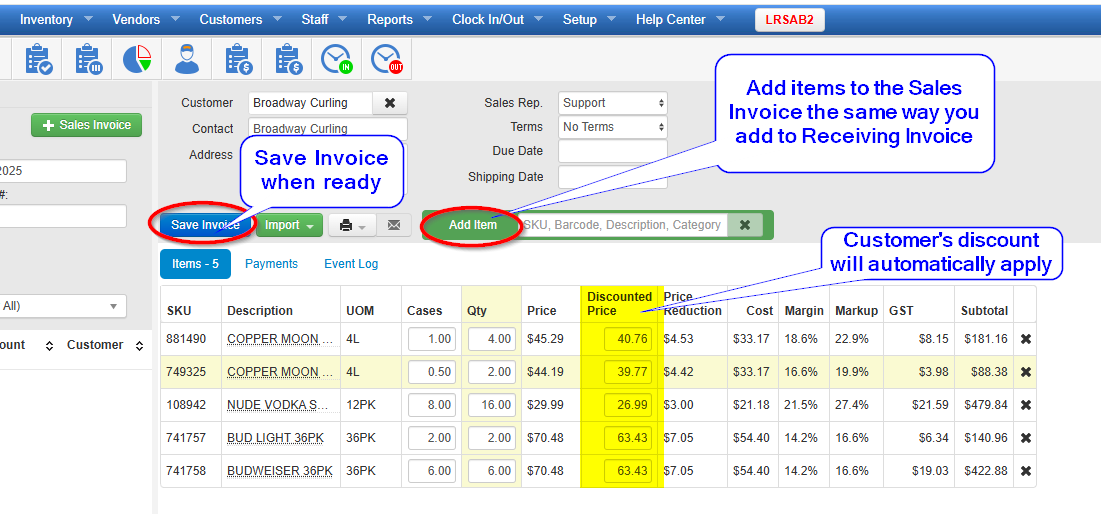Focus the SKU, Barcode, Description search field
Image resolution: width=1101 pixels, height=514 pixels.
[624, 225]
